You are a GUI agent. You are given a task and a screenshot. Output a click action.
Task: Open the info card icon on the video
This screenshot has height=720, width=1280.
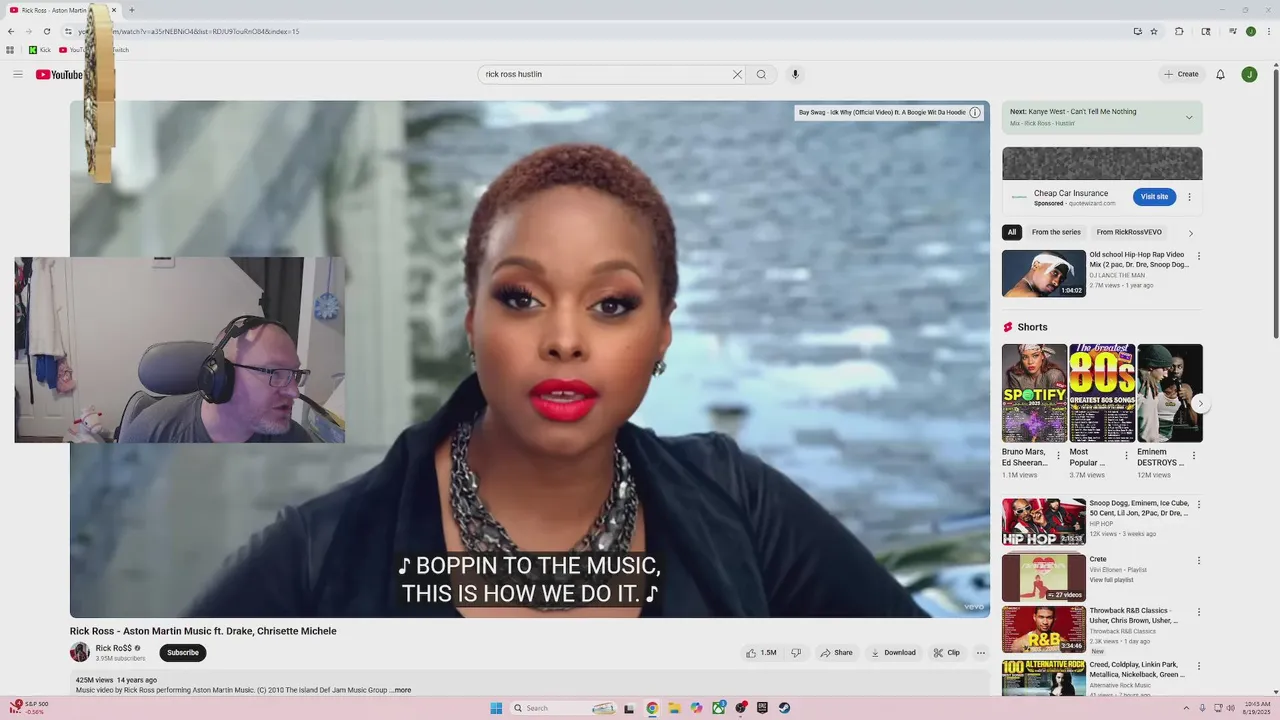pyautogui.click(x=975, y=112)
